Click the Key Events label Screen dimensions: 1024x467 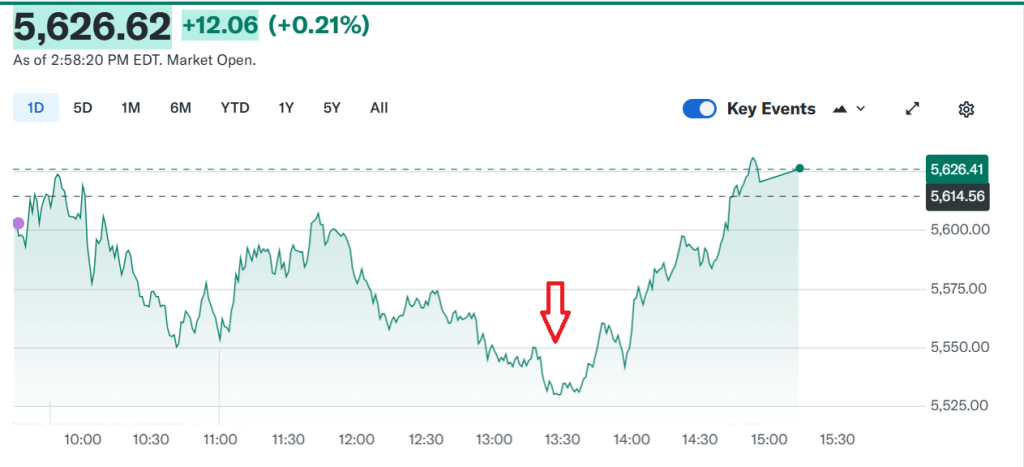click(x=771, y=109)
